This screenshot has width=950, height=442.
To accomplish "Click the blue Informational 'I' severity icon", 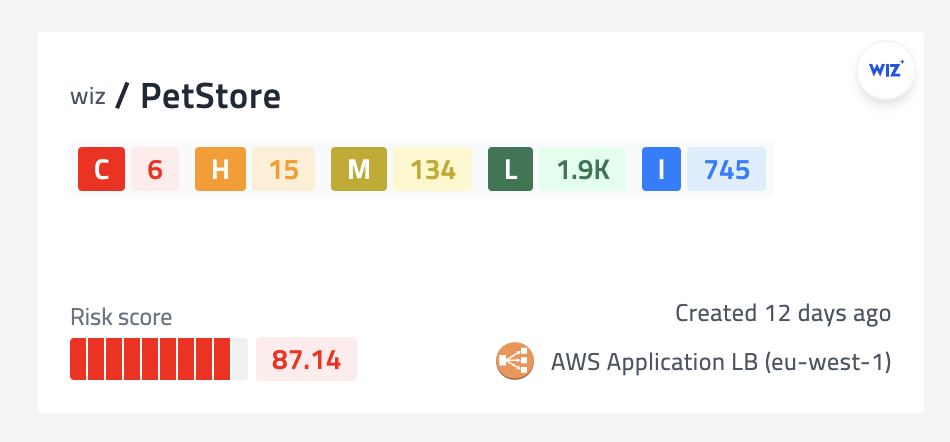I will click(661, 169).
